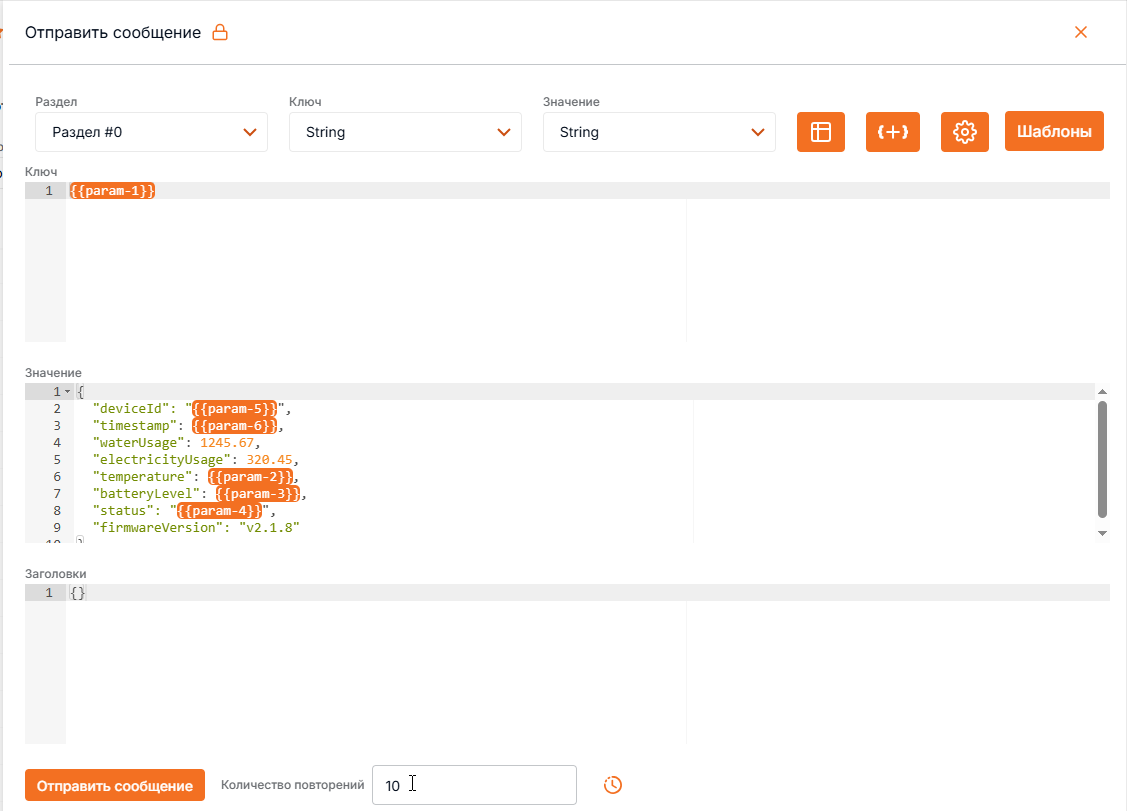Open settings via the gear icon

[x=964, y=132]
